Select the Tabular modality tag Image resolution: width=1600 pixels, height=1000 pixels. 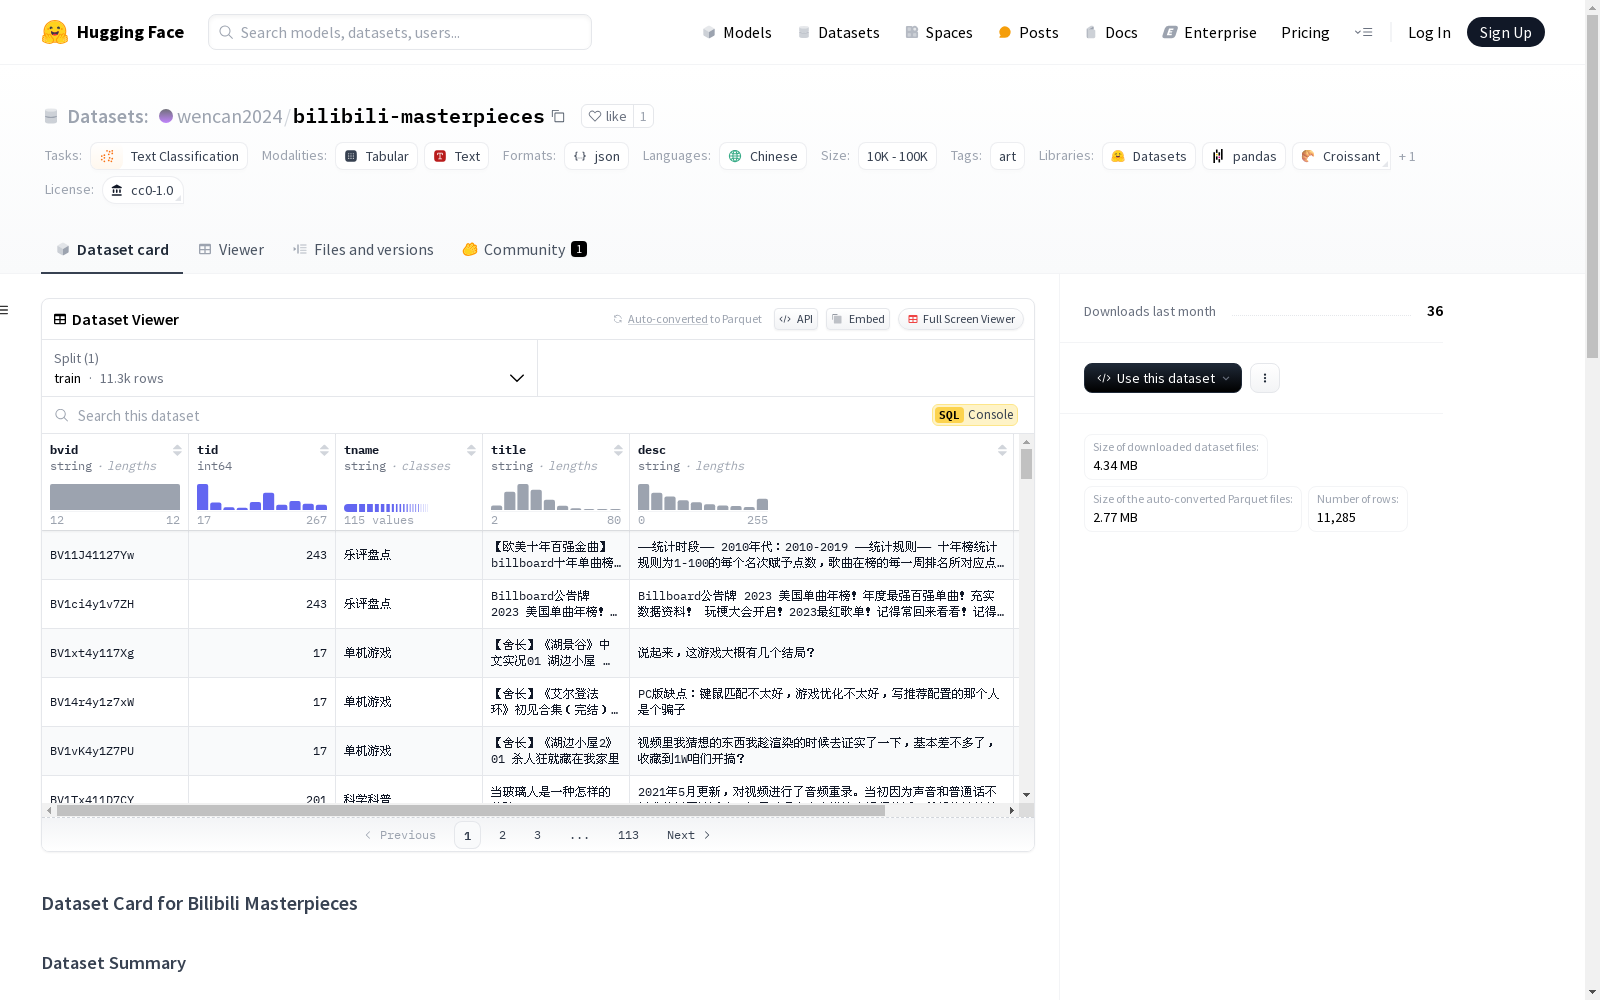(x=376, y=156)
